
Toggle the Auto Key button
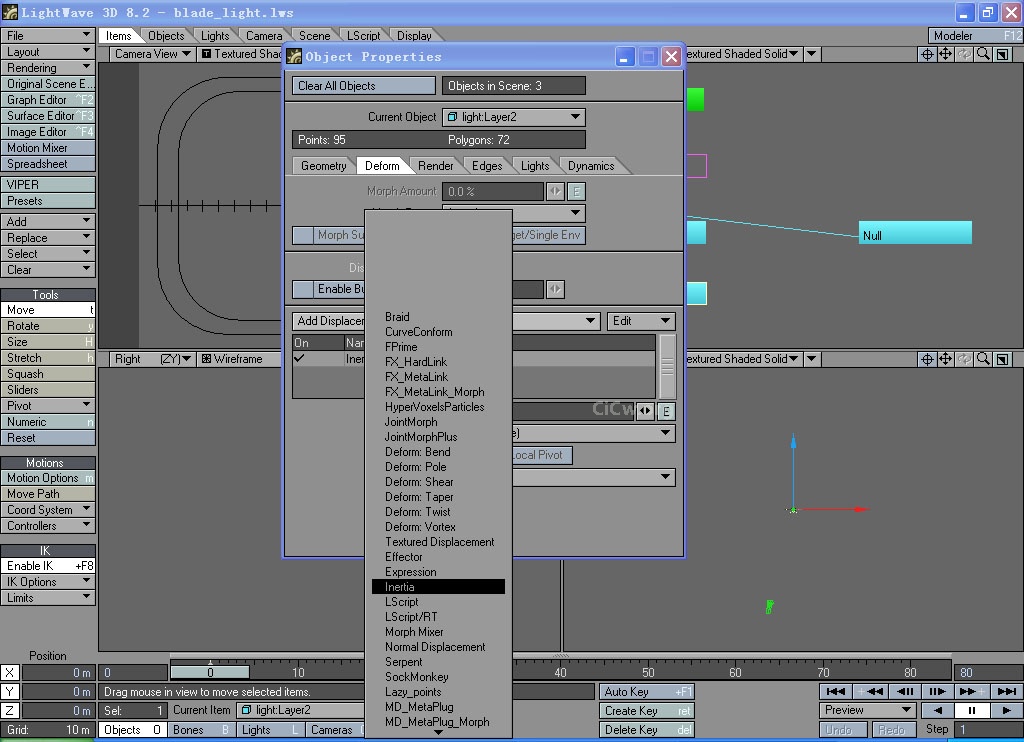[647, 692]
